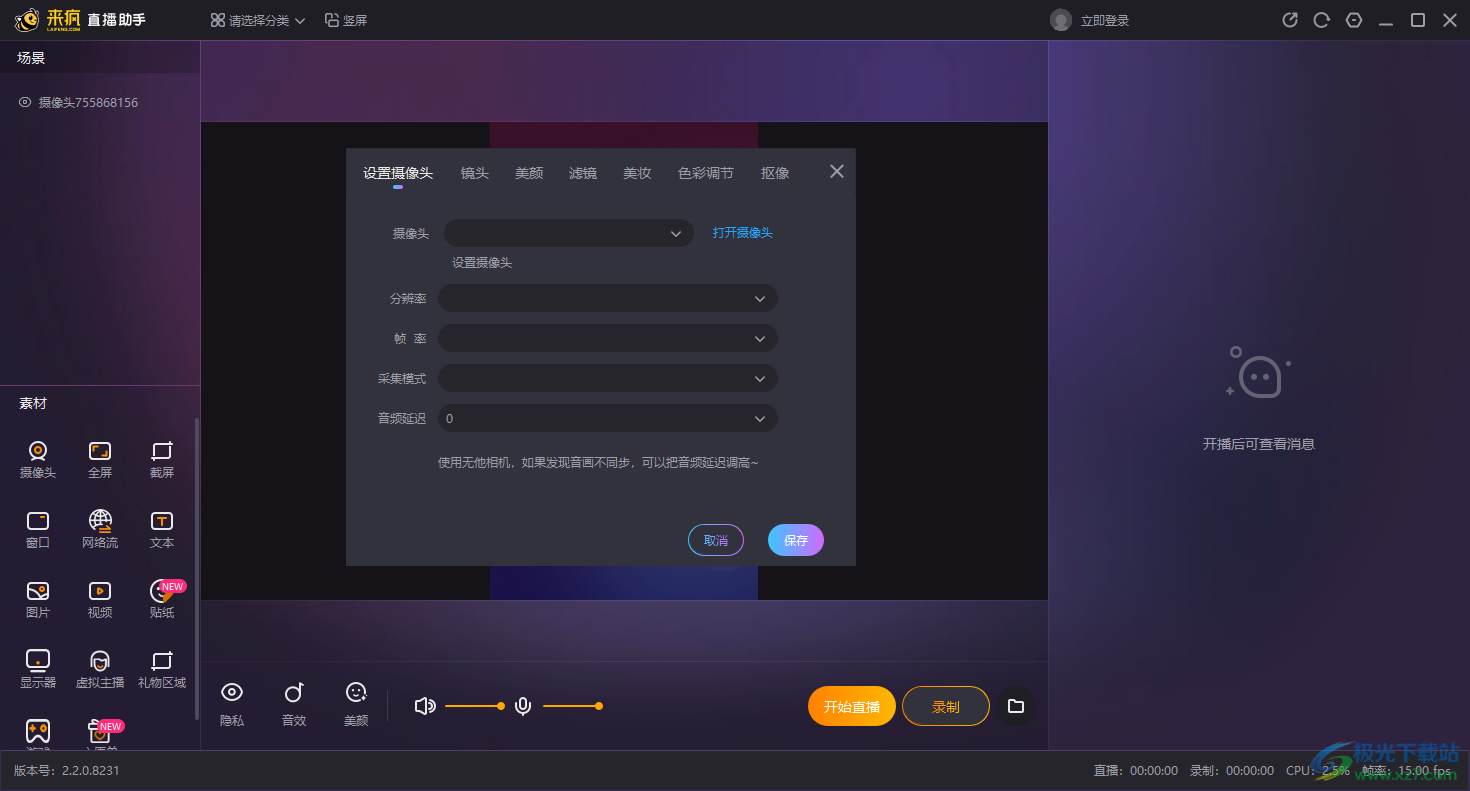The height and width of the screenshot is (791, 1470).
Task: Add a 窗口 window capture source
Action: 38,529
